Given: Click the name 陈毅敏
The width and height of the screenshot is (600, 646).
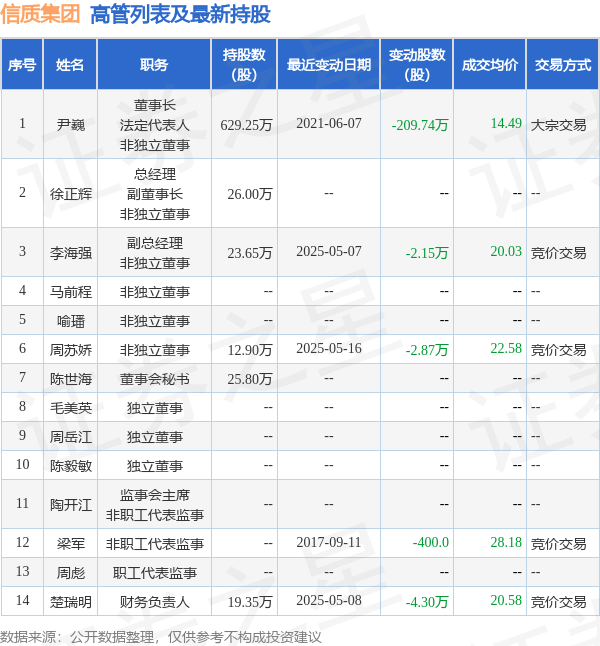Looking at the screenshot, I should (x=70, y=466).
